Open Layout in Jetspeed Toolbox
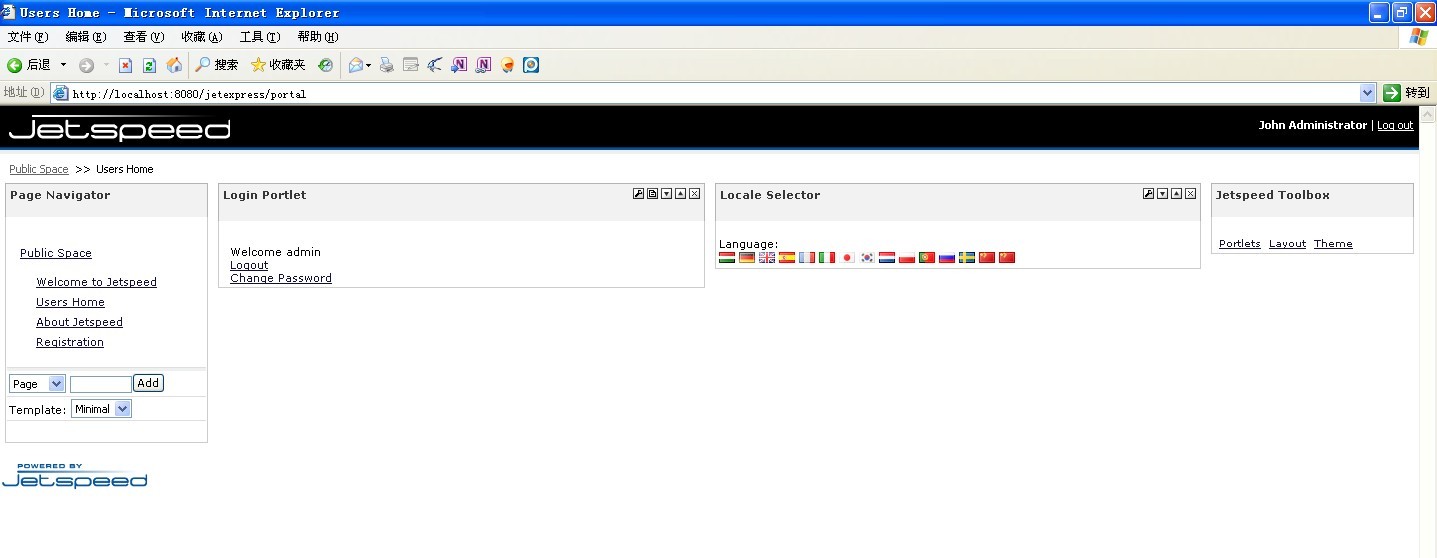The height and width of the screenshot is (558, 1437). pyautogui.click(x=1288, y=244)
